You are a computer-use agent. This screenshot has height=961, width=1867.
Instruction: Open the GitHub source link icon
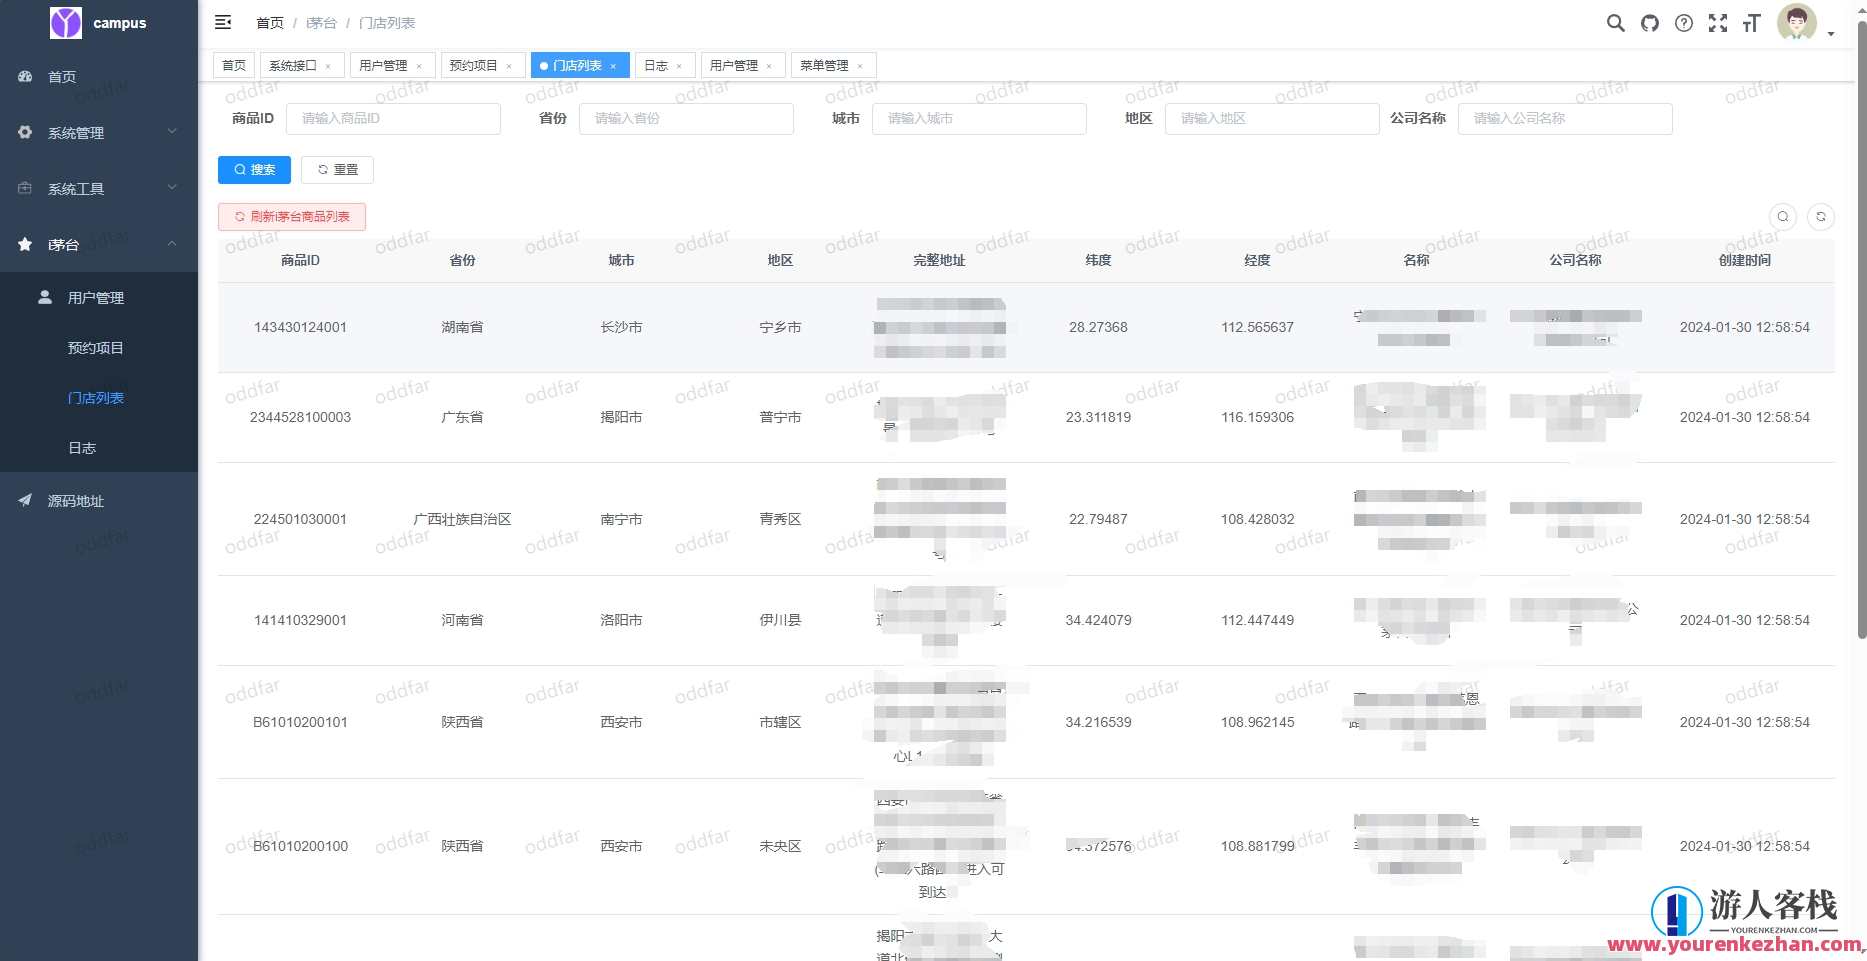(1650, 23)
